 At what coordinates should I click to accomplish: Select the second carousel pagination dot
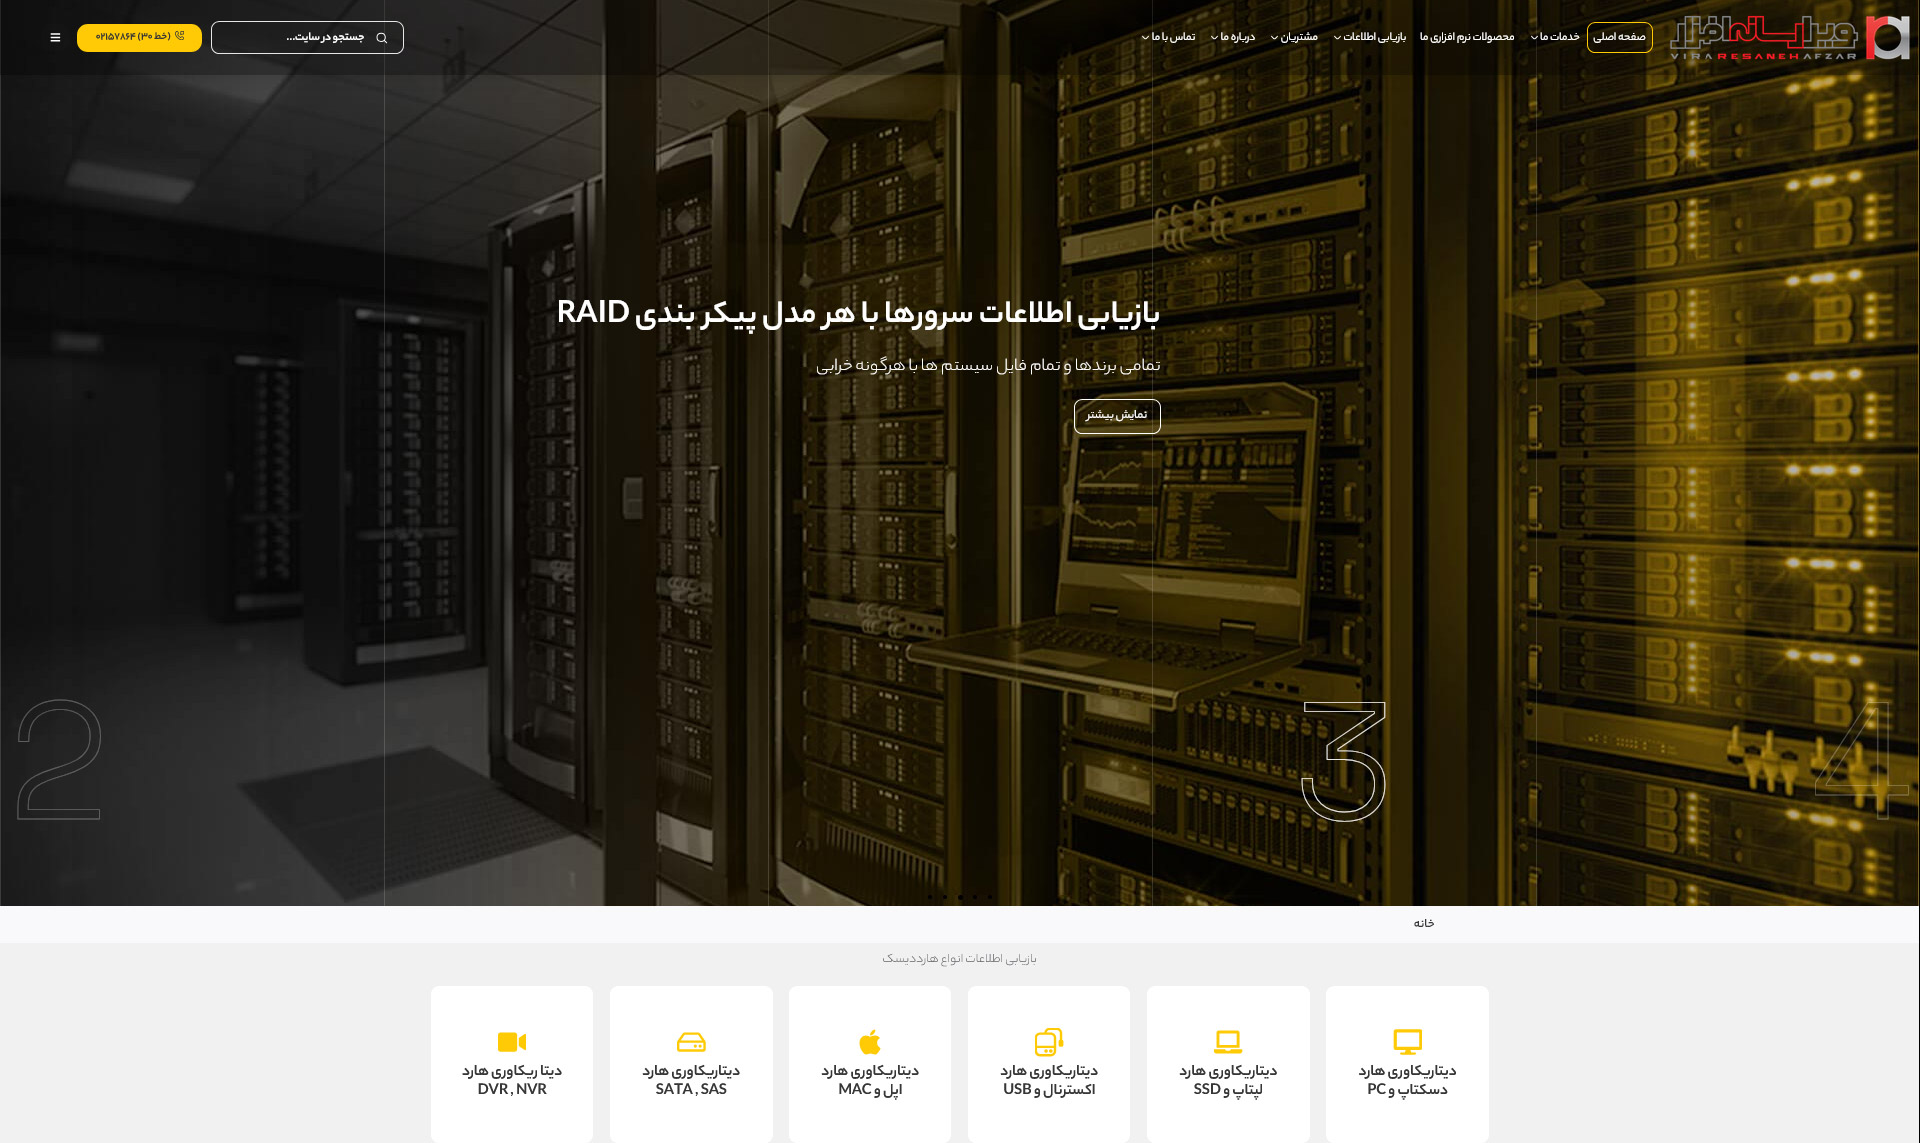pyautogui.click(x=945, y=897)
